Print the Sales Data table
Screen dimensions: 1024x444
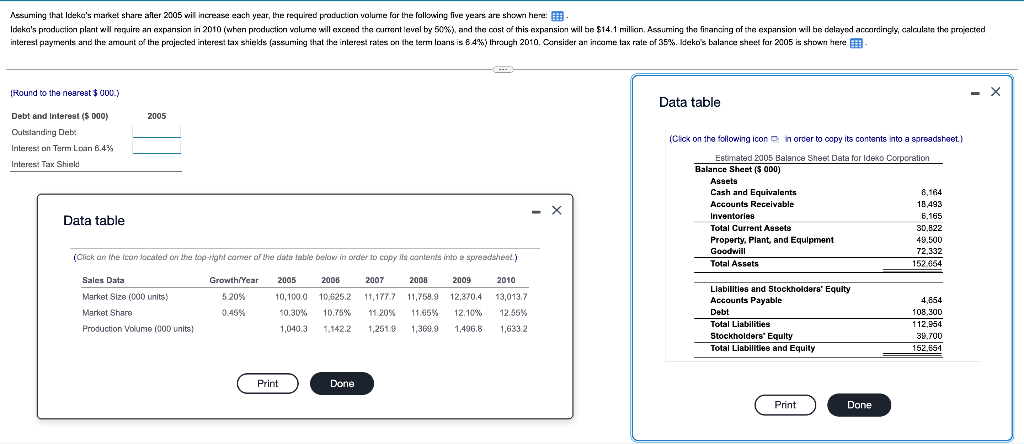click(268, 383)
